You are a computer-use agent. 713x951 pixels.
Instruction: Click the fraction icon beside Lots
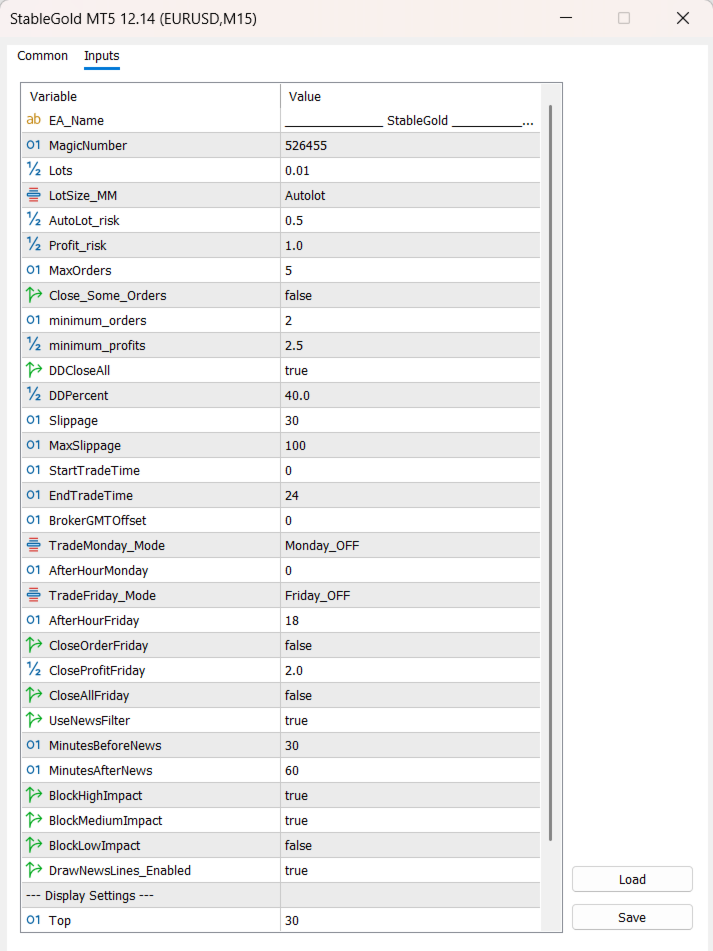[x=34, y=170]
